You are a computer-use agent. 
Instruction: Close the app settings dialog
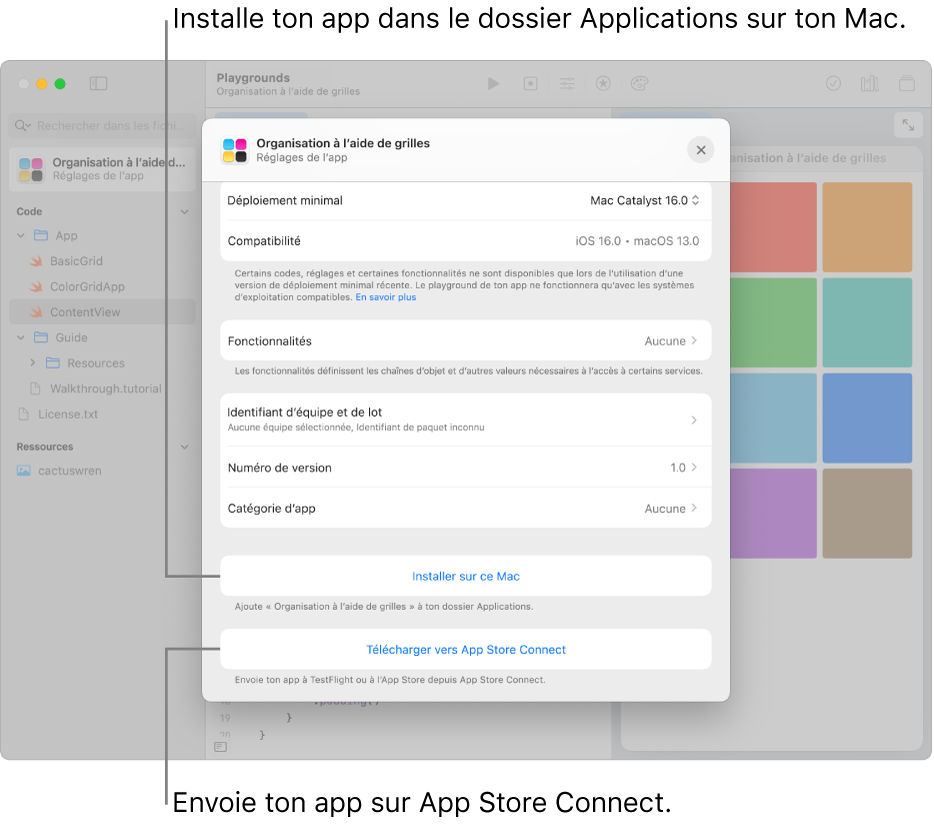[x=701, y=150]
